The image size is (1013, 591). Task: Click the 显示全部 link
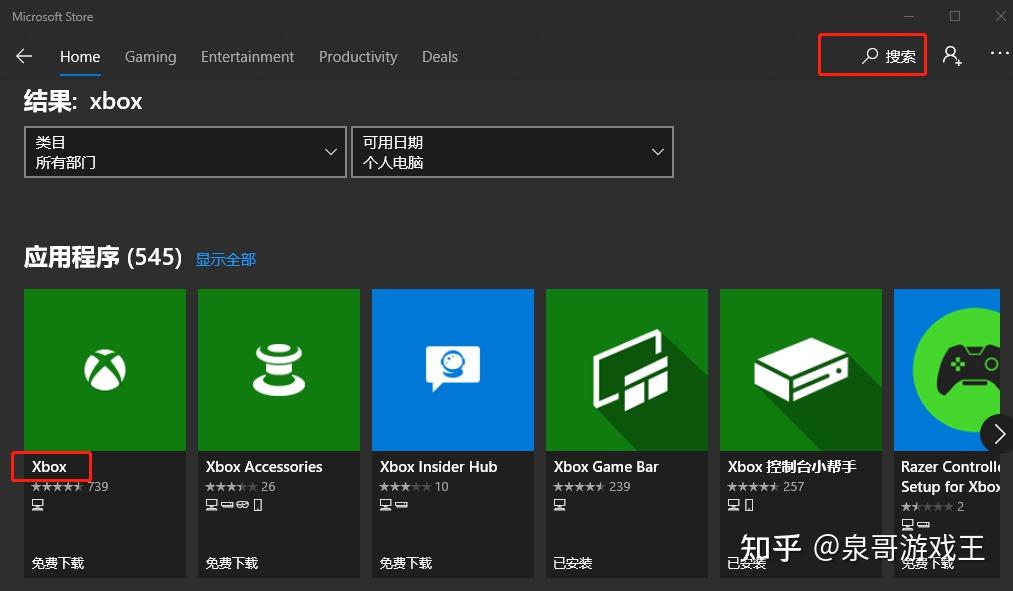tap(225, 260)
